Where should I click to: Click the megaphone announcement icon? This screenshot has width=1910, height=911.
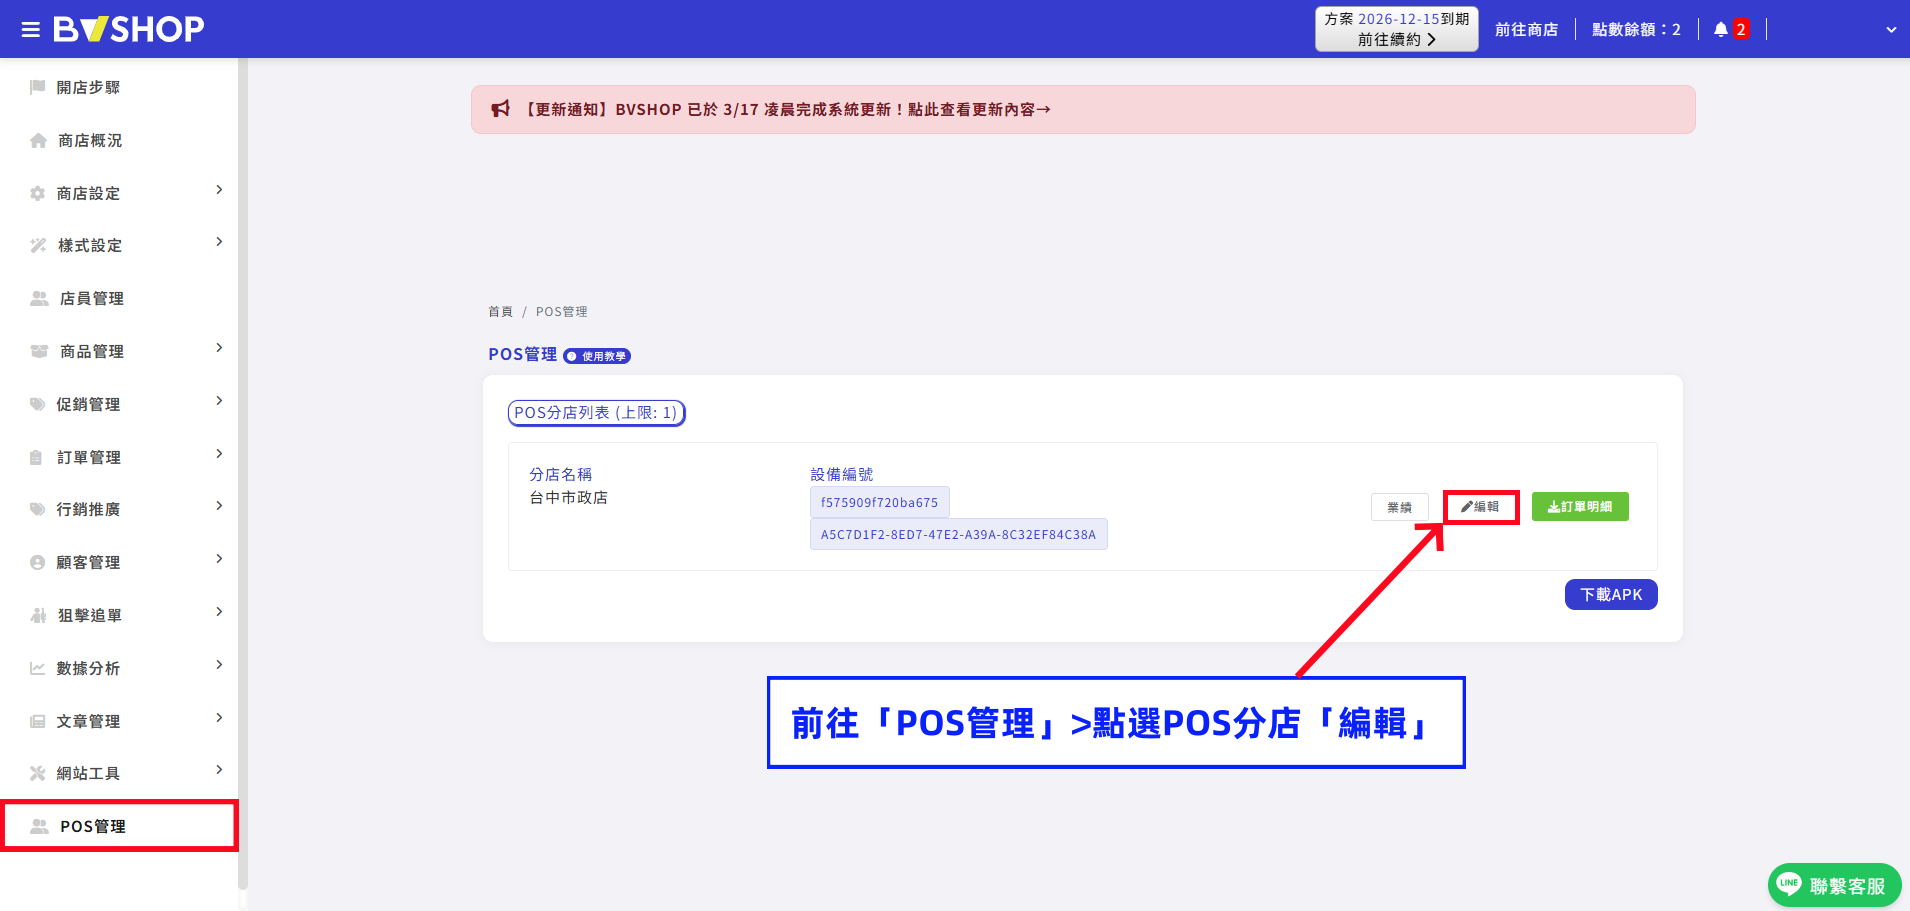pos(501,109)
